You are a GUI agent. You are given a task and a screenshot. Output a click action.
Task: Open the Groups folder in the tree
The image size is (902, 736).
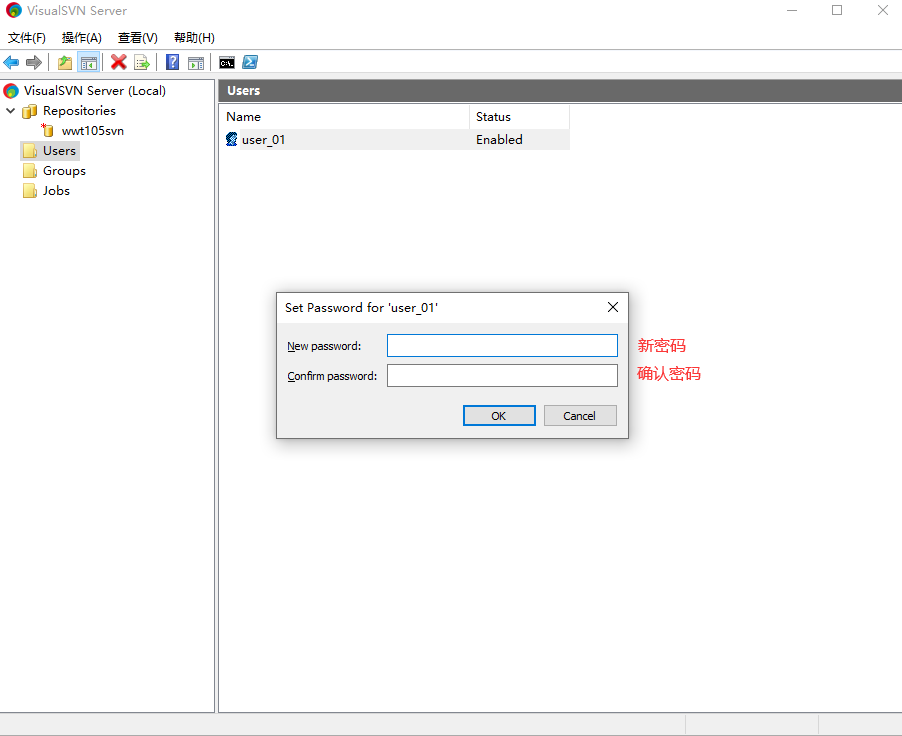64,171
